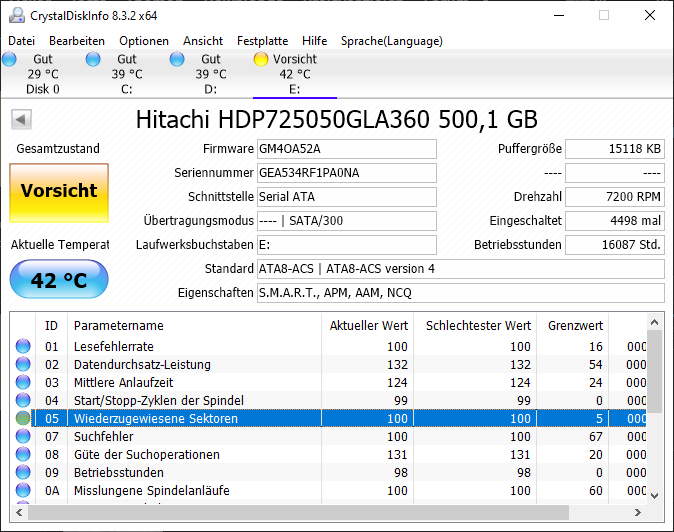Click scroll up arrow of attribute list
The image size is (674, 532).
(x=655, y=322)
